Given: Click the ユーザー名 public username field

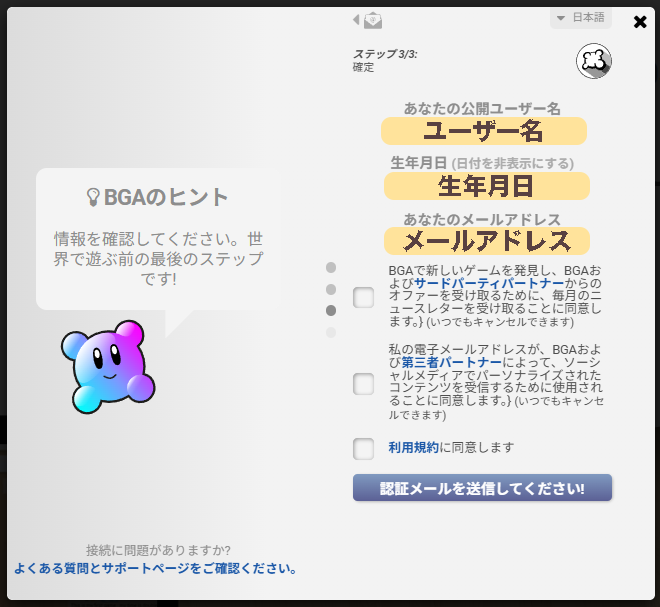Looking at the screenshot, I should (483, 131).
